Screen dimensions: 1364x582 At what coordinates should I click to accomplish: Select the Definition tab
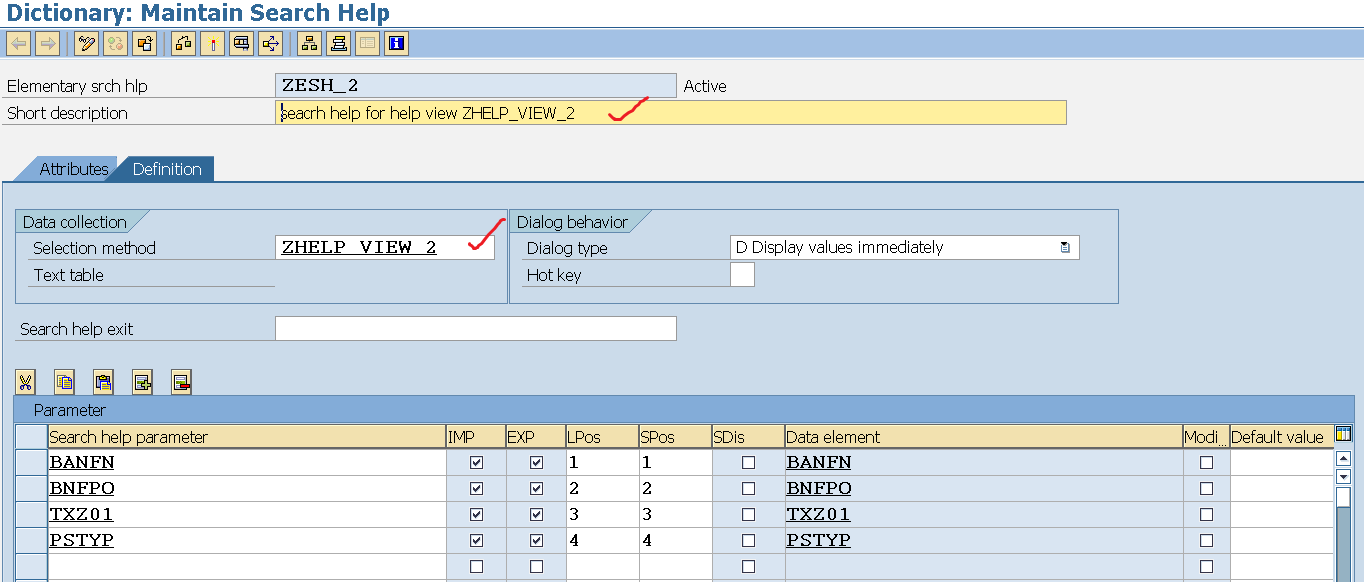tap(167, 169)
